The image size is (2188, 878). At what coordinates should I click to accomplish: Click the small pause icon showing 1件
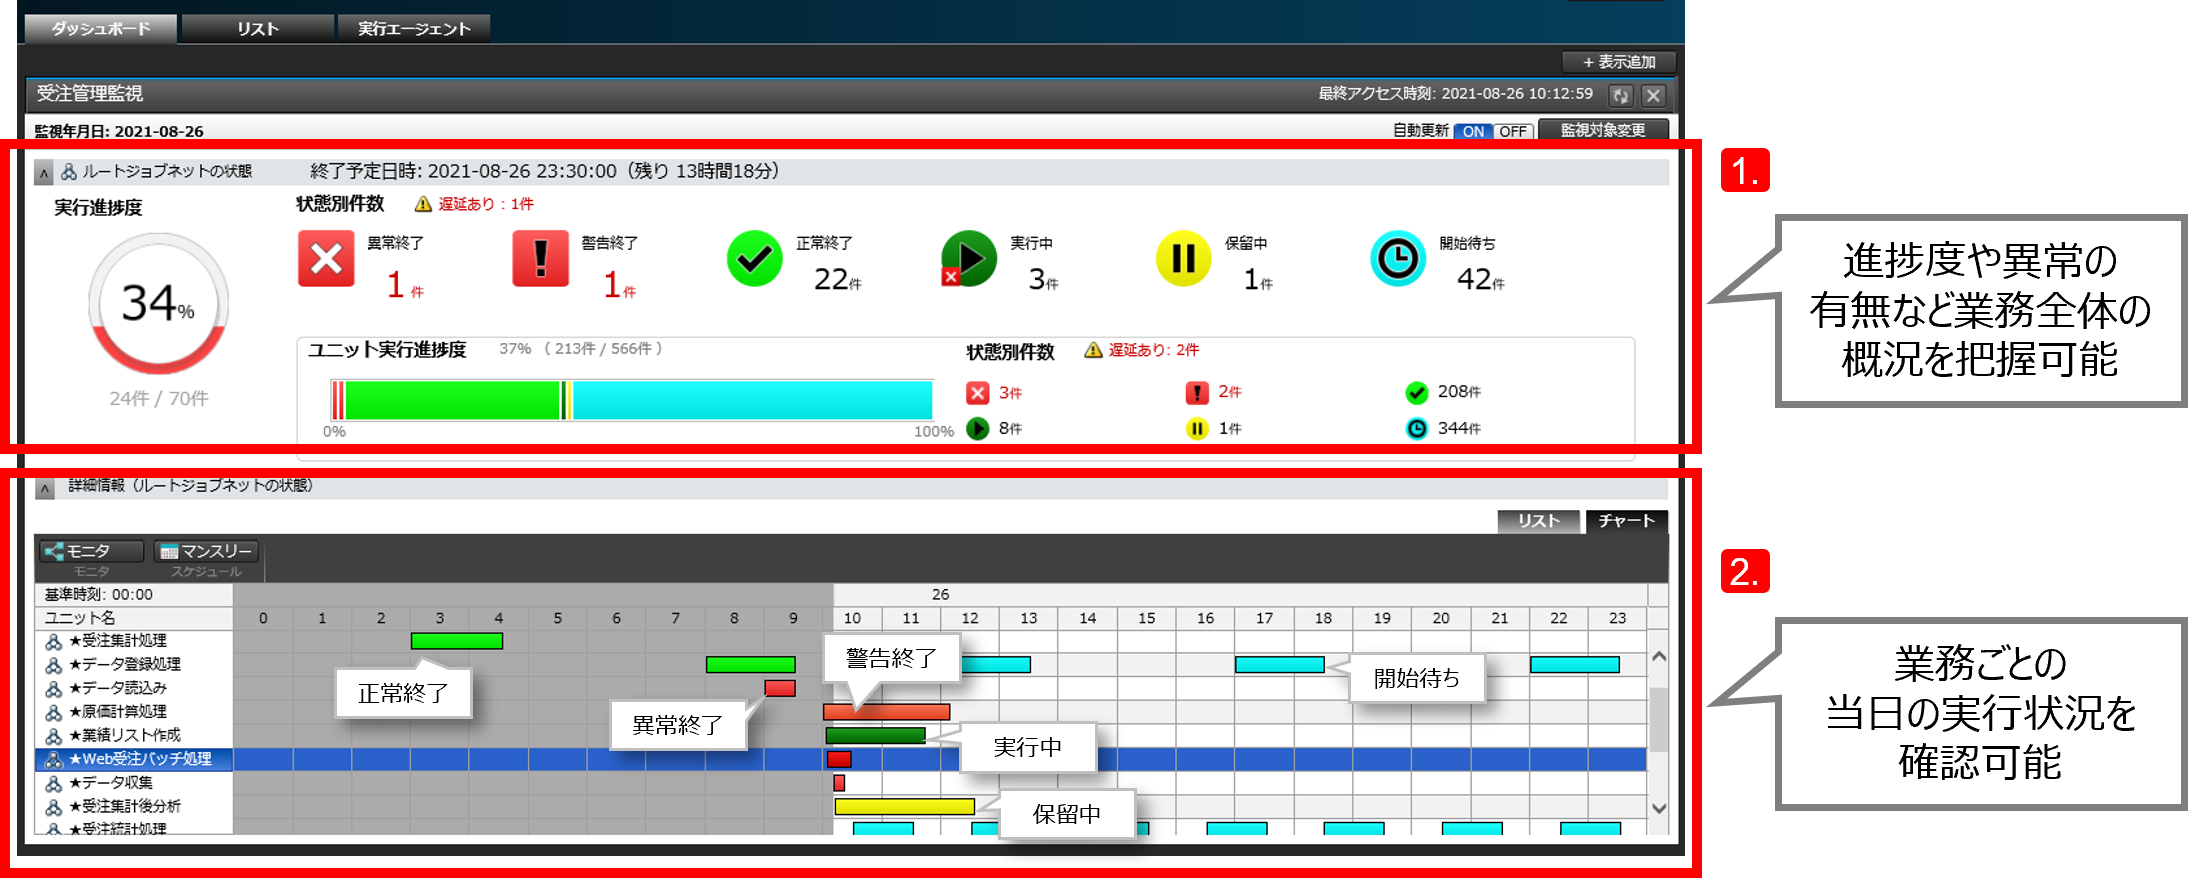point(1197,429)
